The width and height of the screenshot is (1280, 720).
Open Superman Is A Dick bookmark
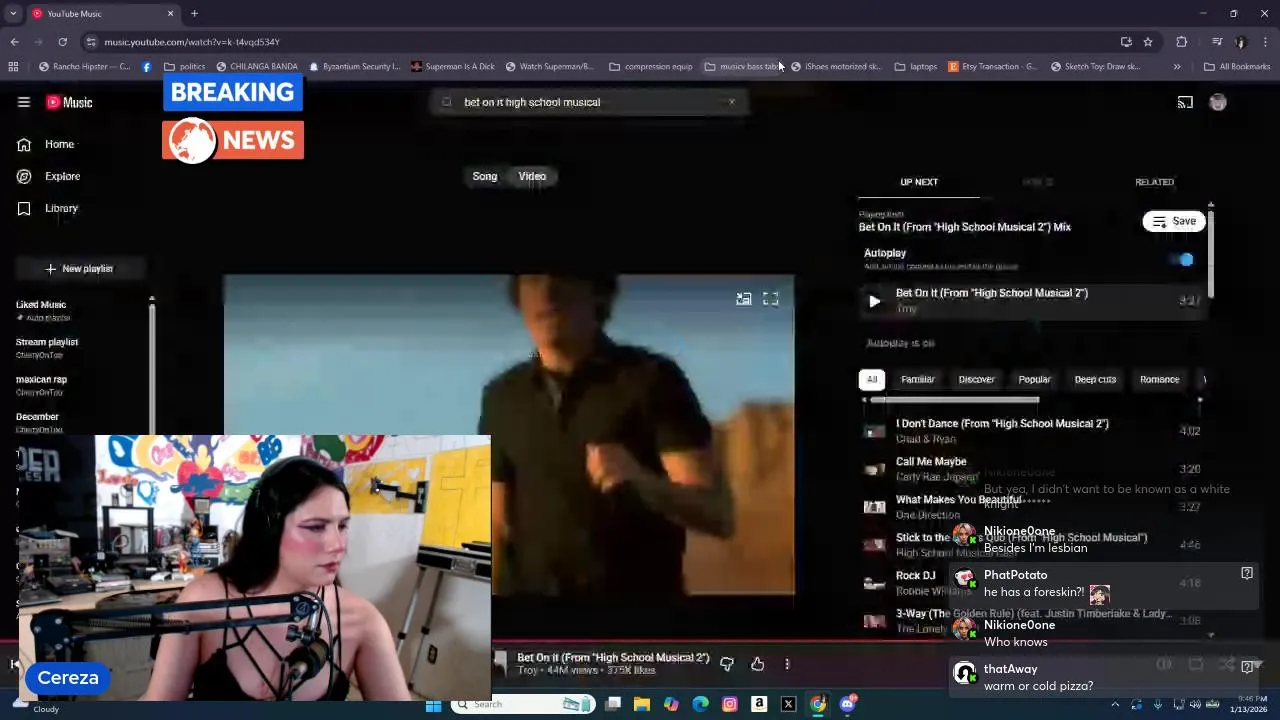tap(452, 67)
